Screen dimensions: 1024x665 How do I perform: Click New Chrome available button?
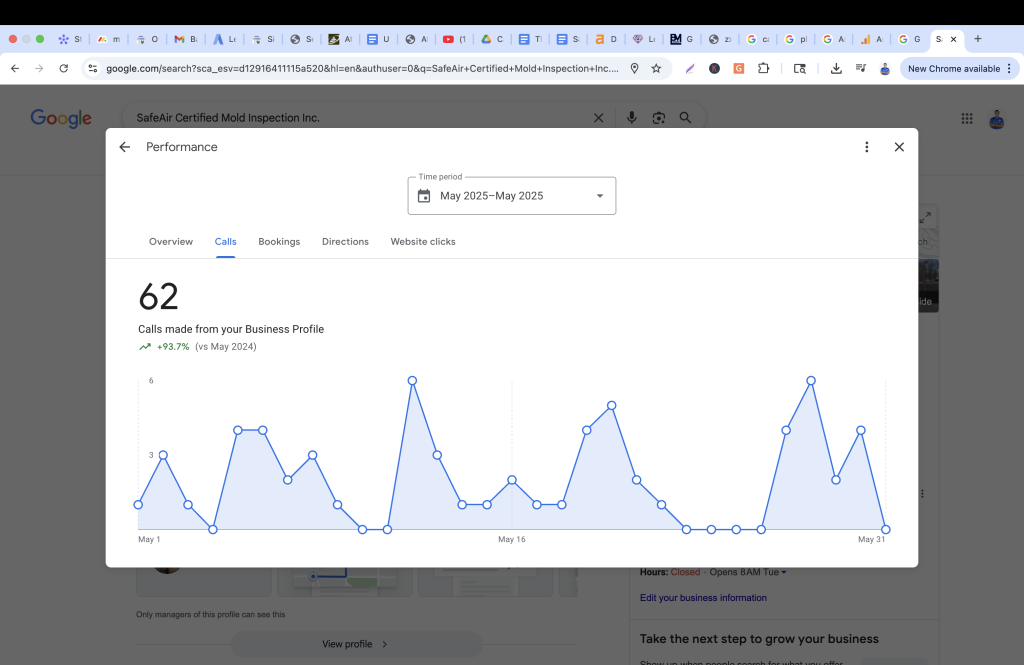pyautogui.click(x=953, y=69)
